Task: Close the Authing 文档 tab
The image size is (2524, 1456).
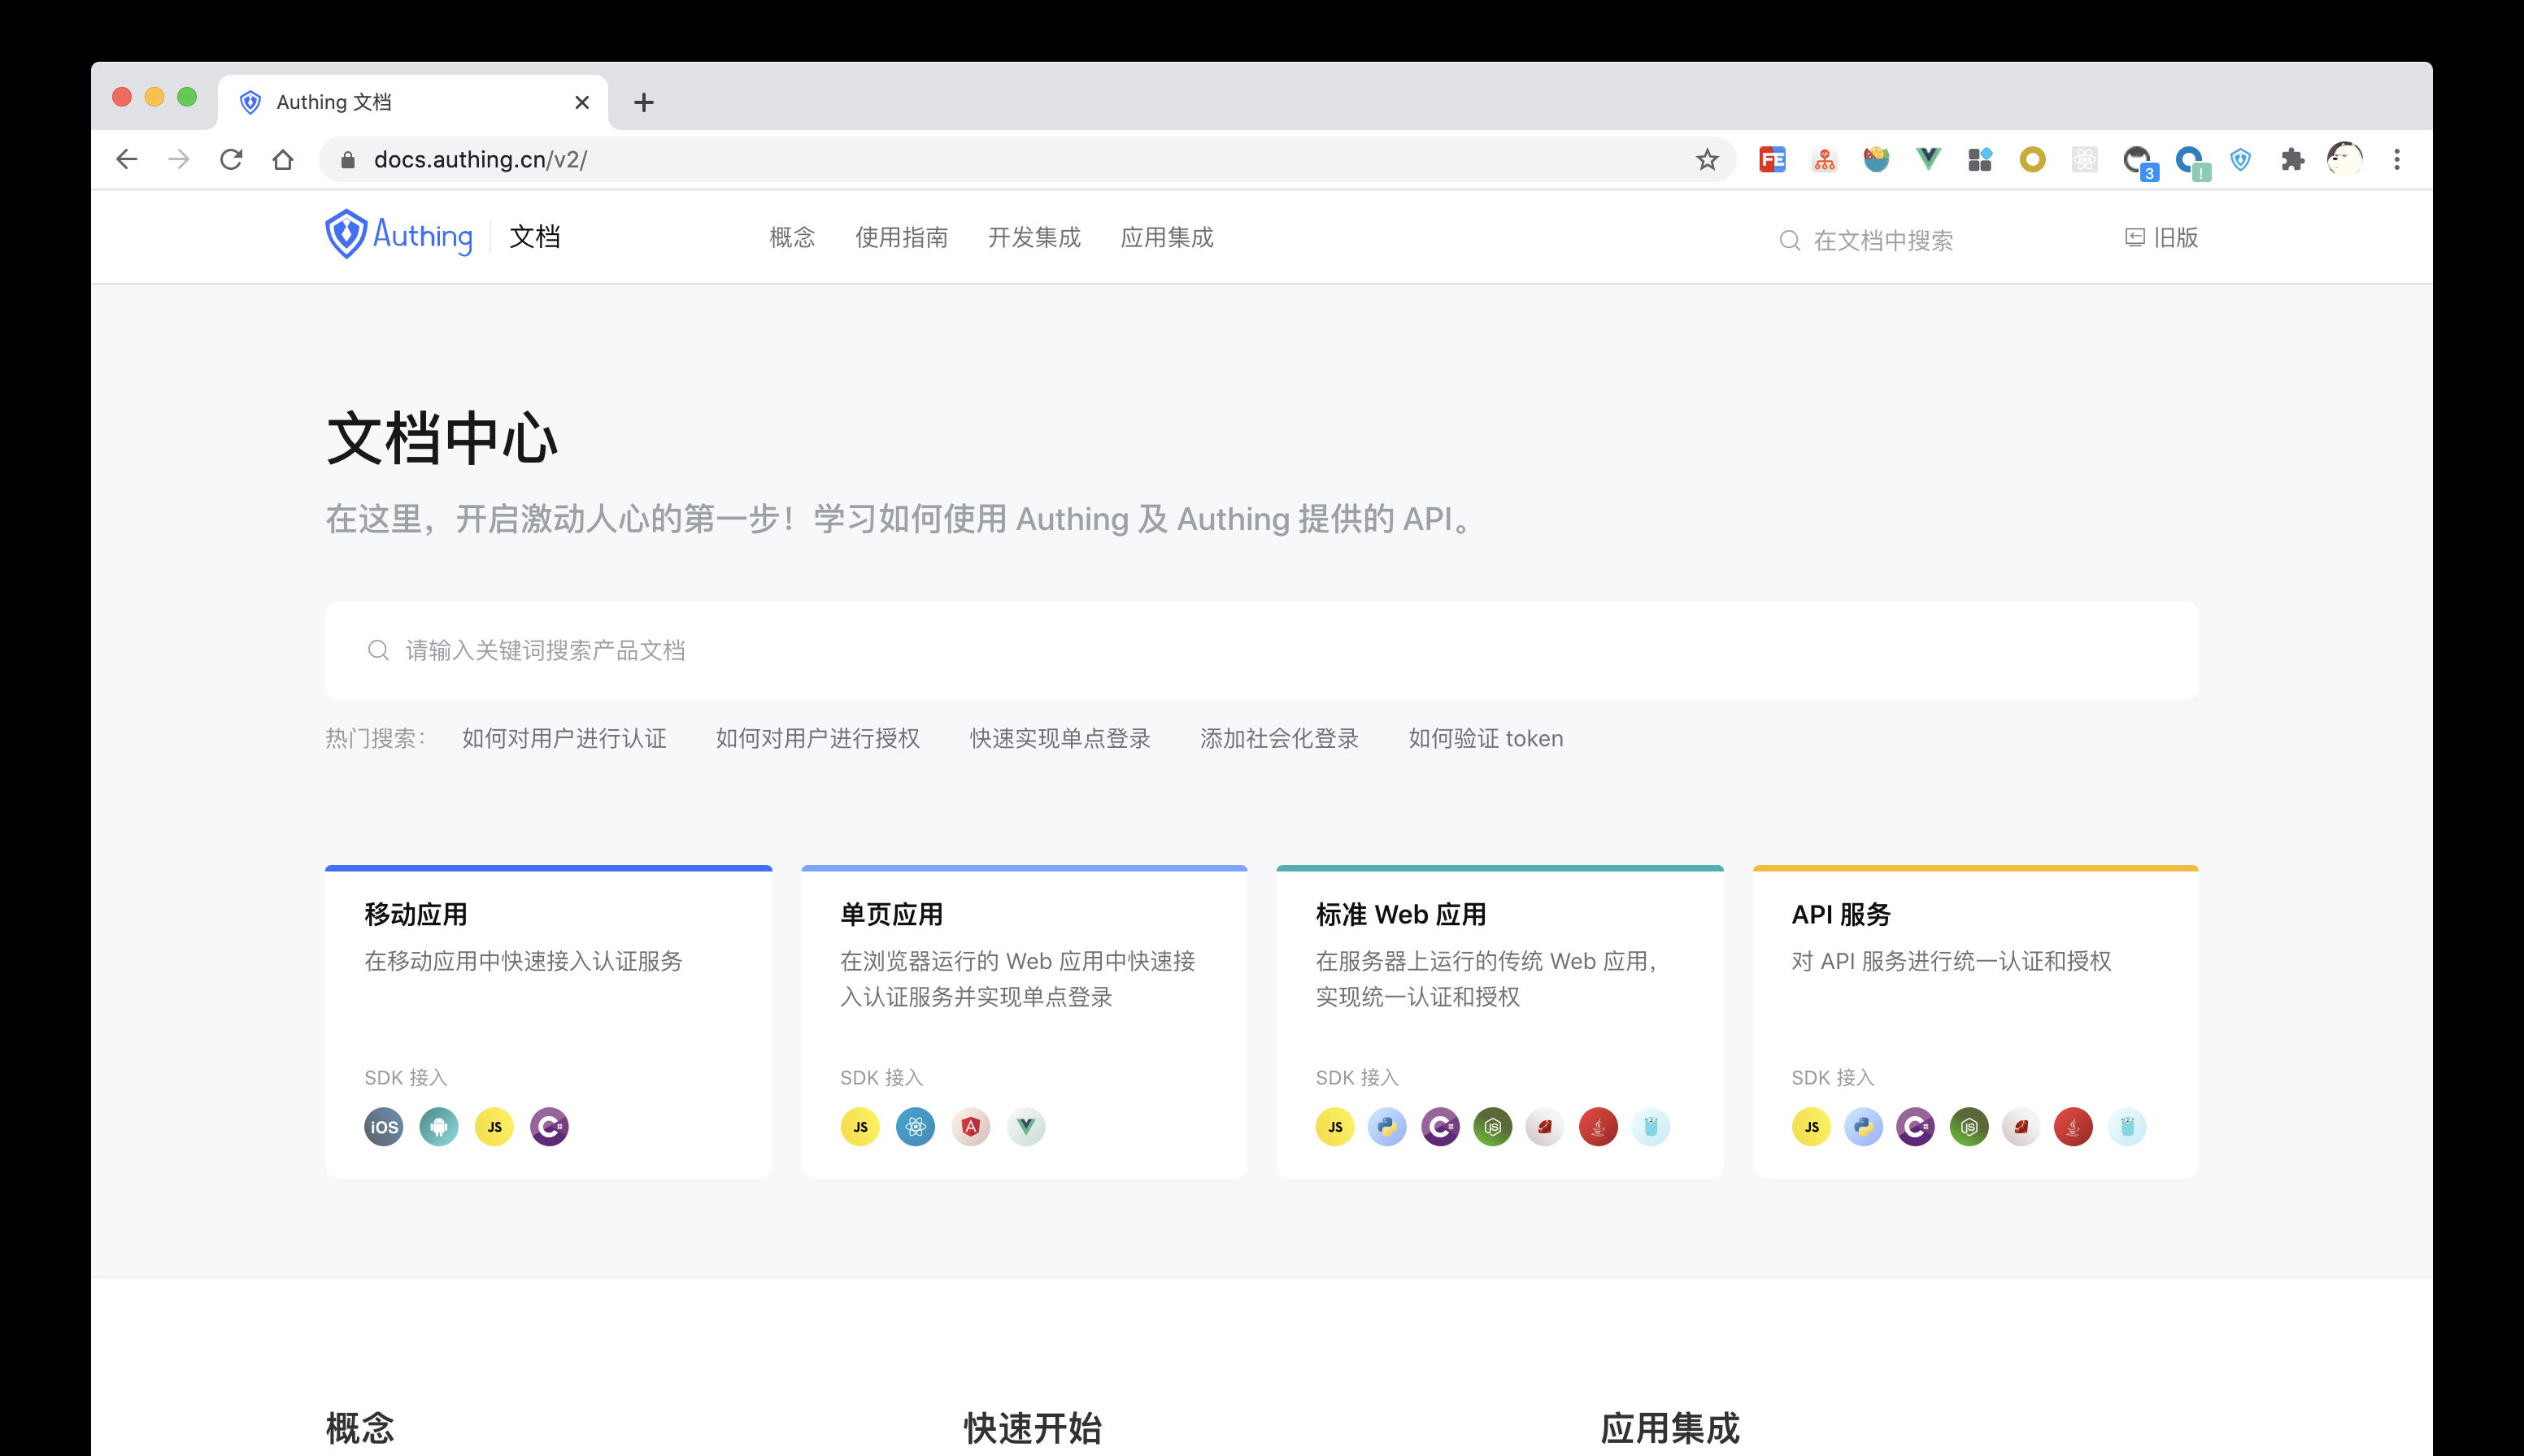Action: 582,102
